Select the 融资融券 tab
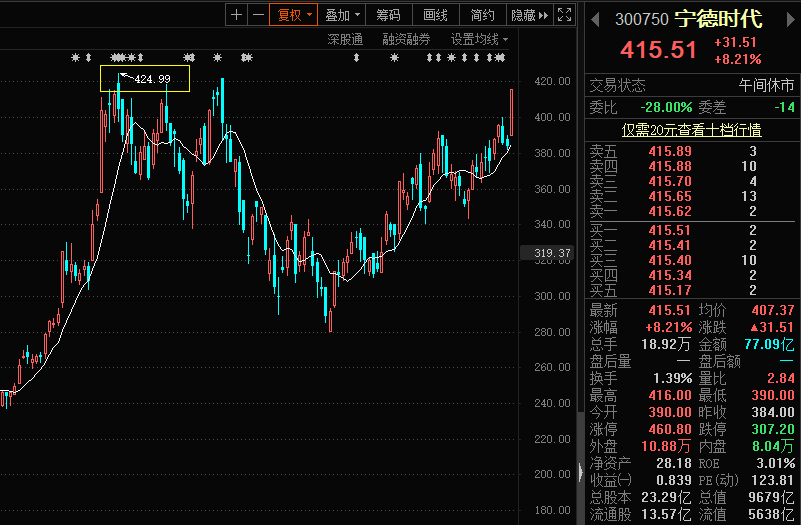This screenshot has height=525, width=801. (406, 39)
